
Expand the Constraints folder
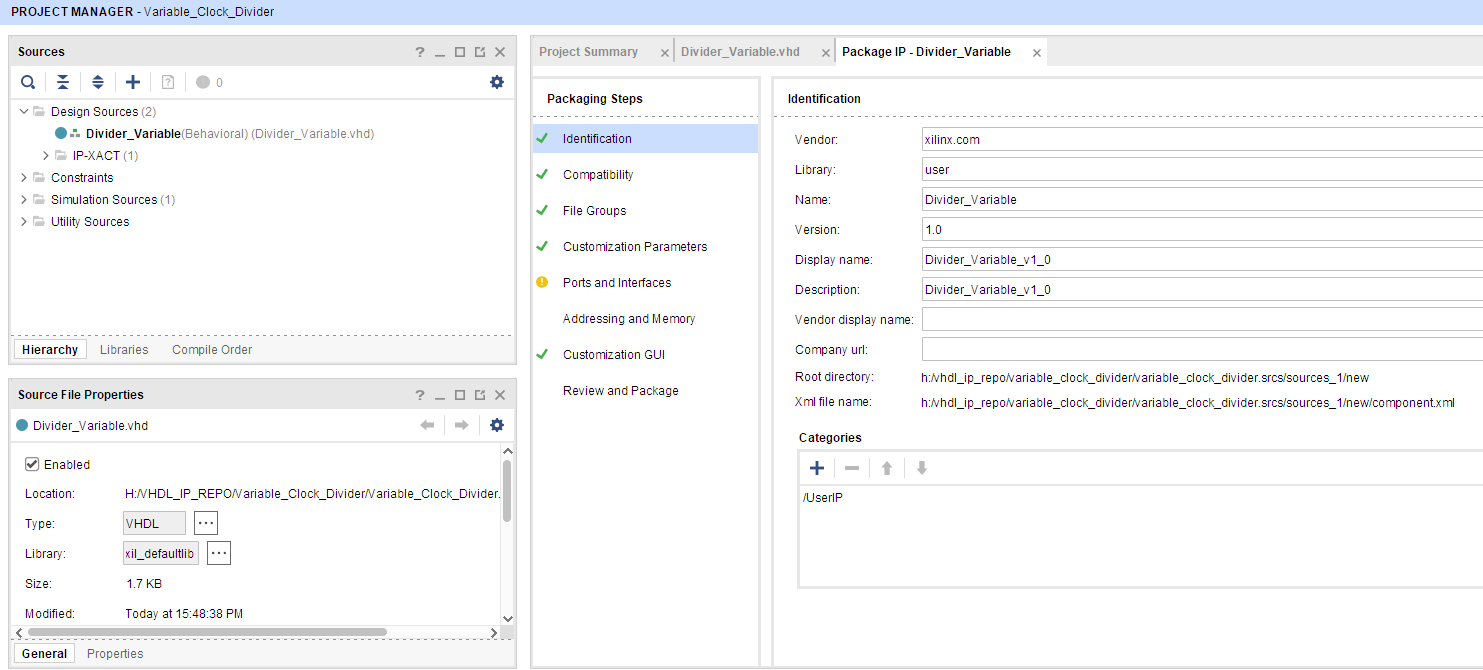23,177
